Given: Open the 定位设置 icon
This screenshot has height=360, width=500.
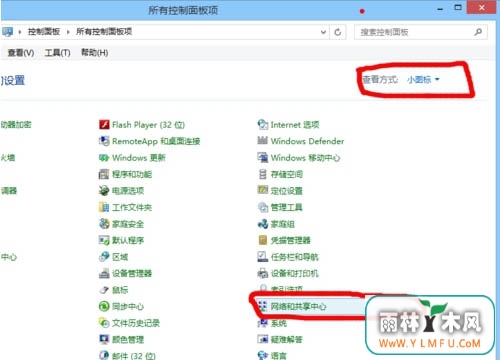Looking at the screenshot, I should pyautogui.click(x=263, y=191).
